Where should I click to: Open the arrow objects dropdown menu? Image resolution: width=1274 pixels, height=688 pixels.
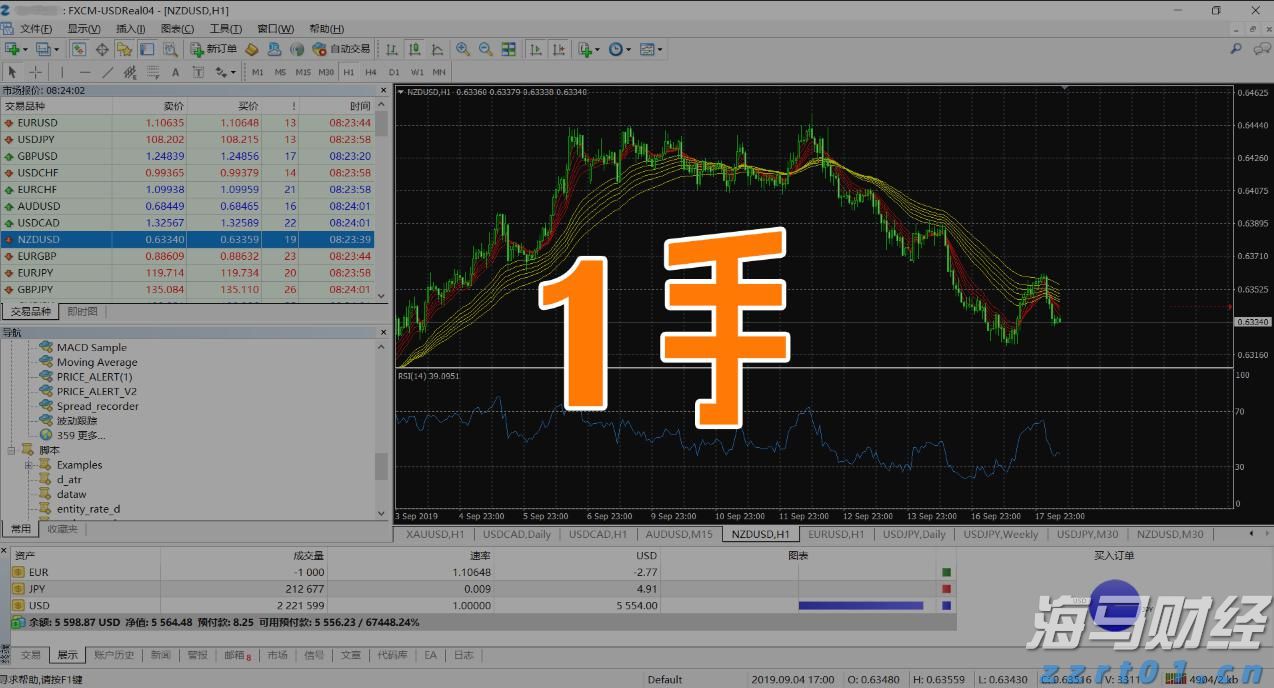pos(232,71)
